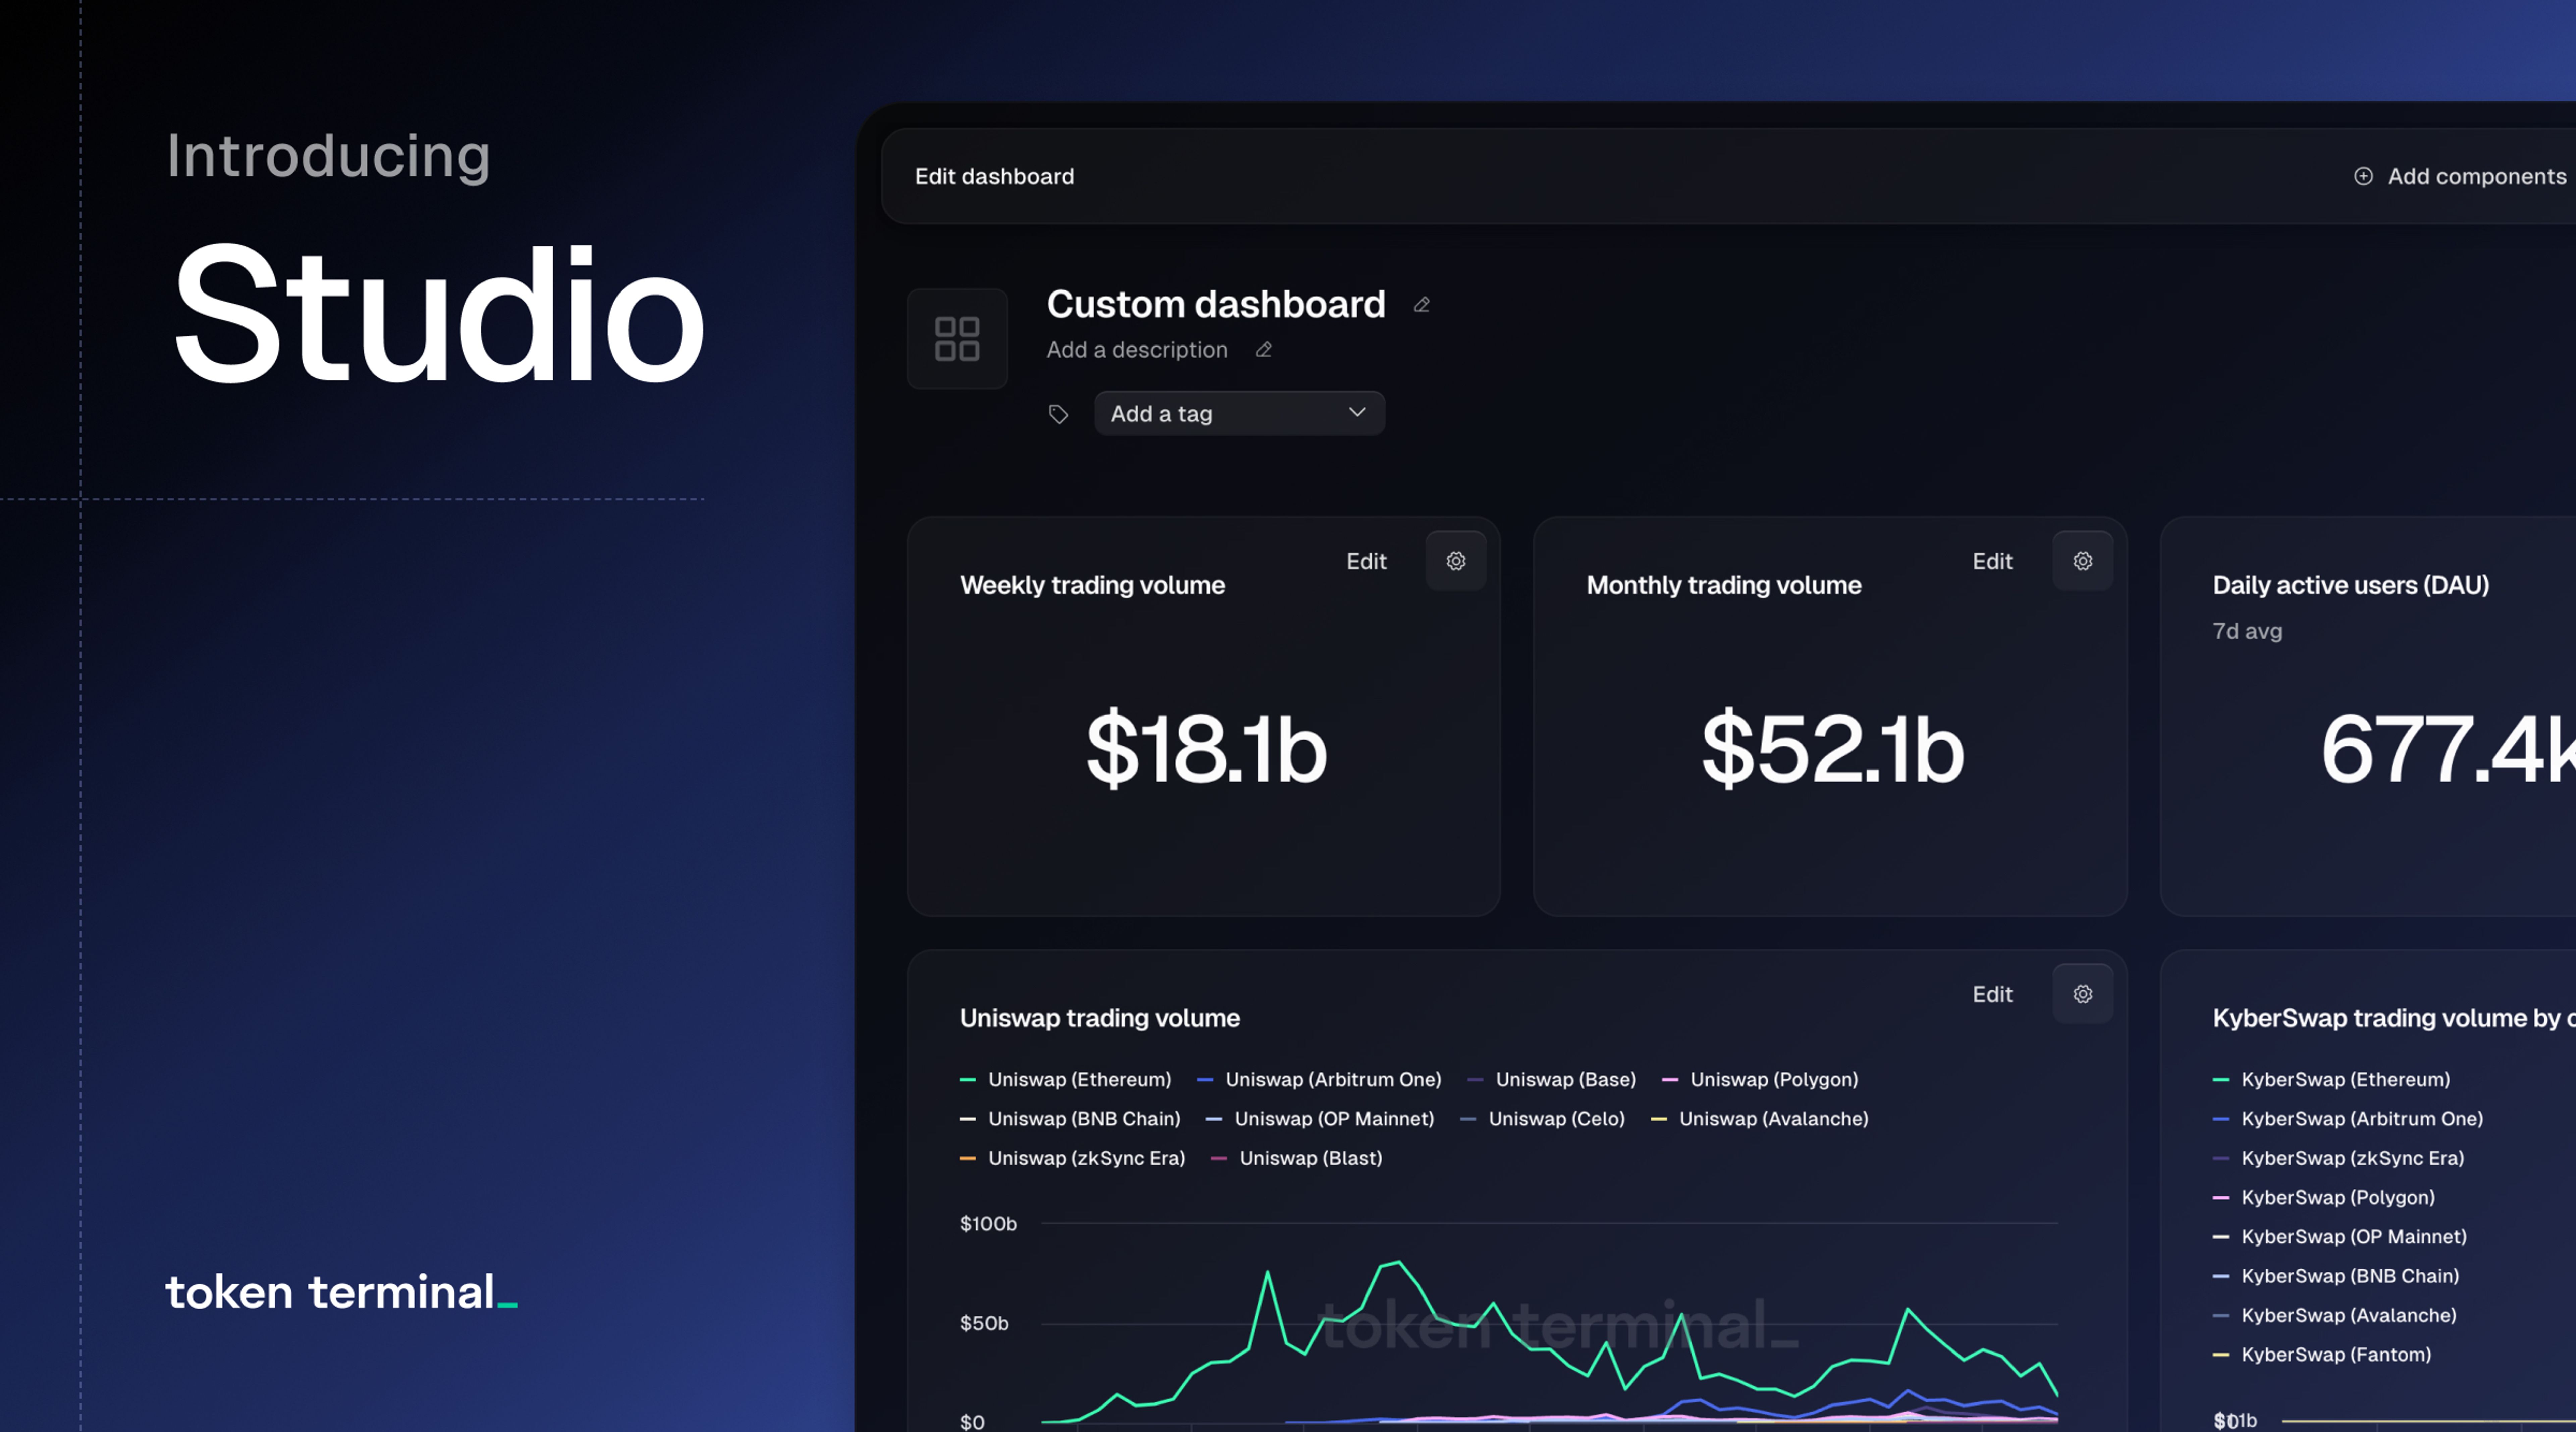Click Edit on the Weekly trading volume card
The height and width of the screenshot is (1432, 2576).
[x=1366, y=561]
